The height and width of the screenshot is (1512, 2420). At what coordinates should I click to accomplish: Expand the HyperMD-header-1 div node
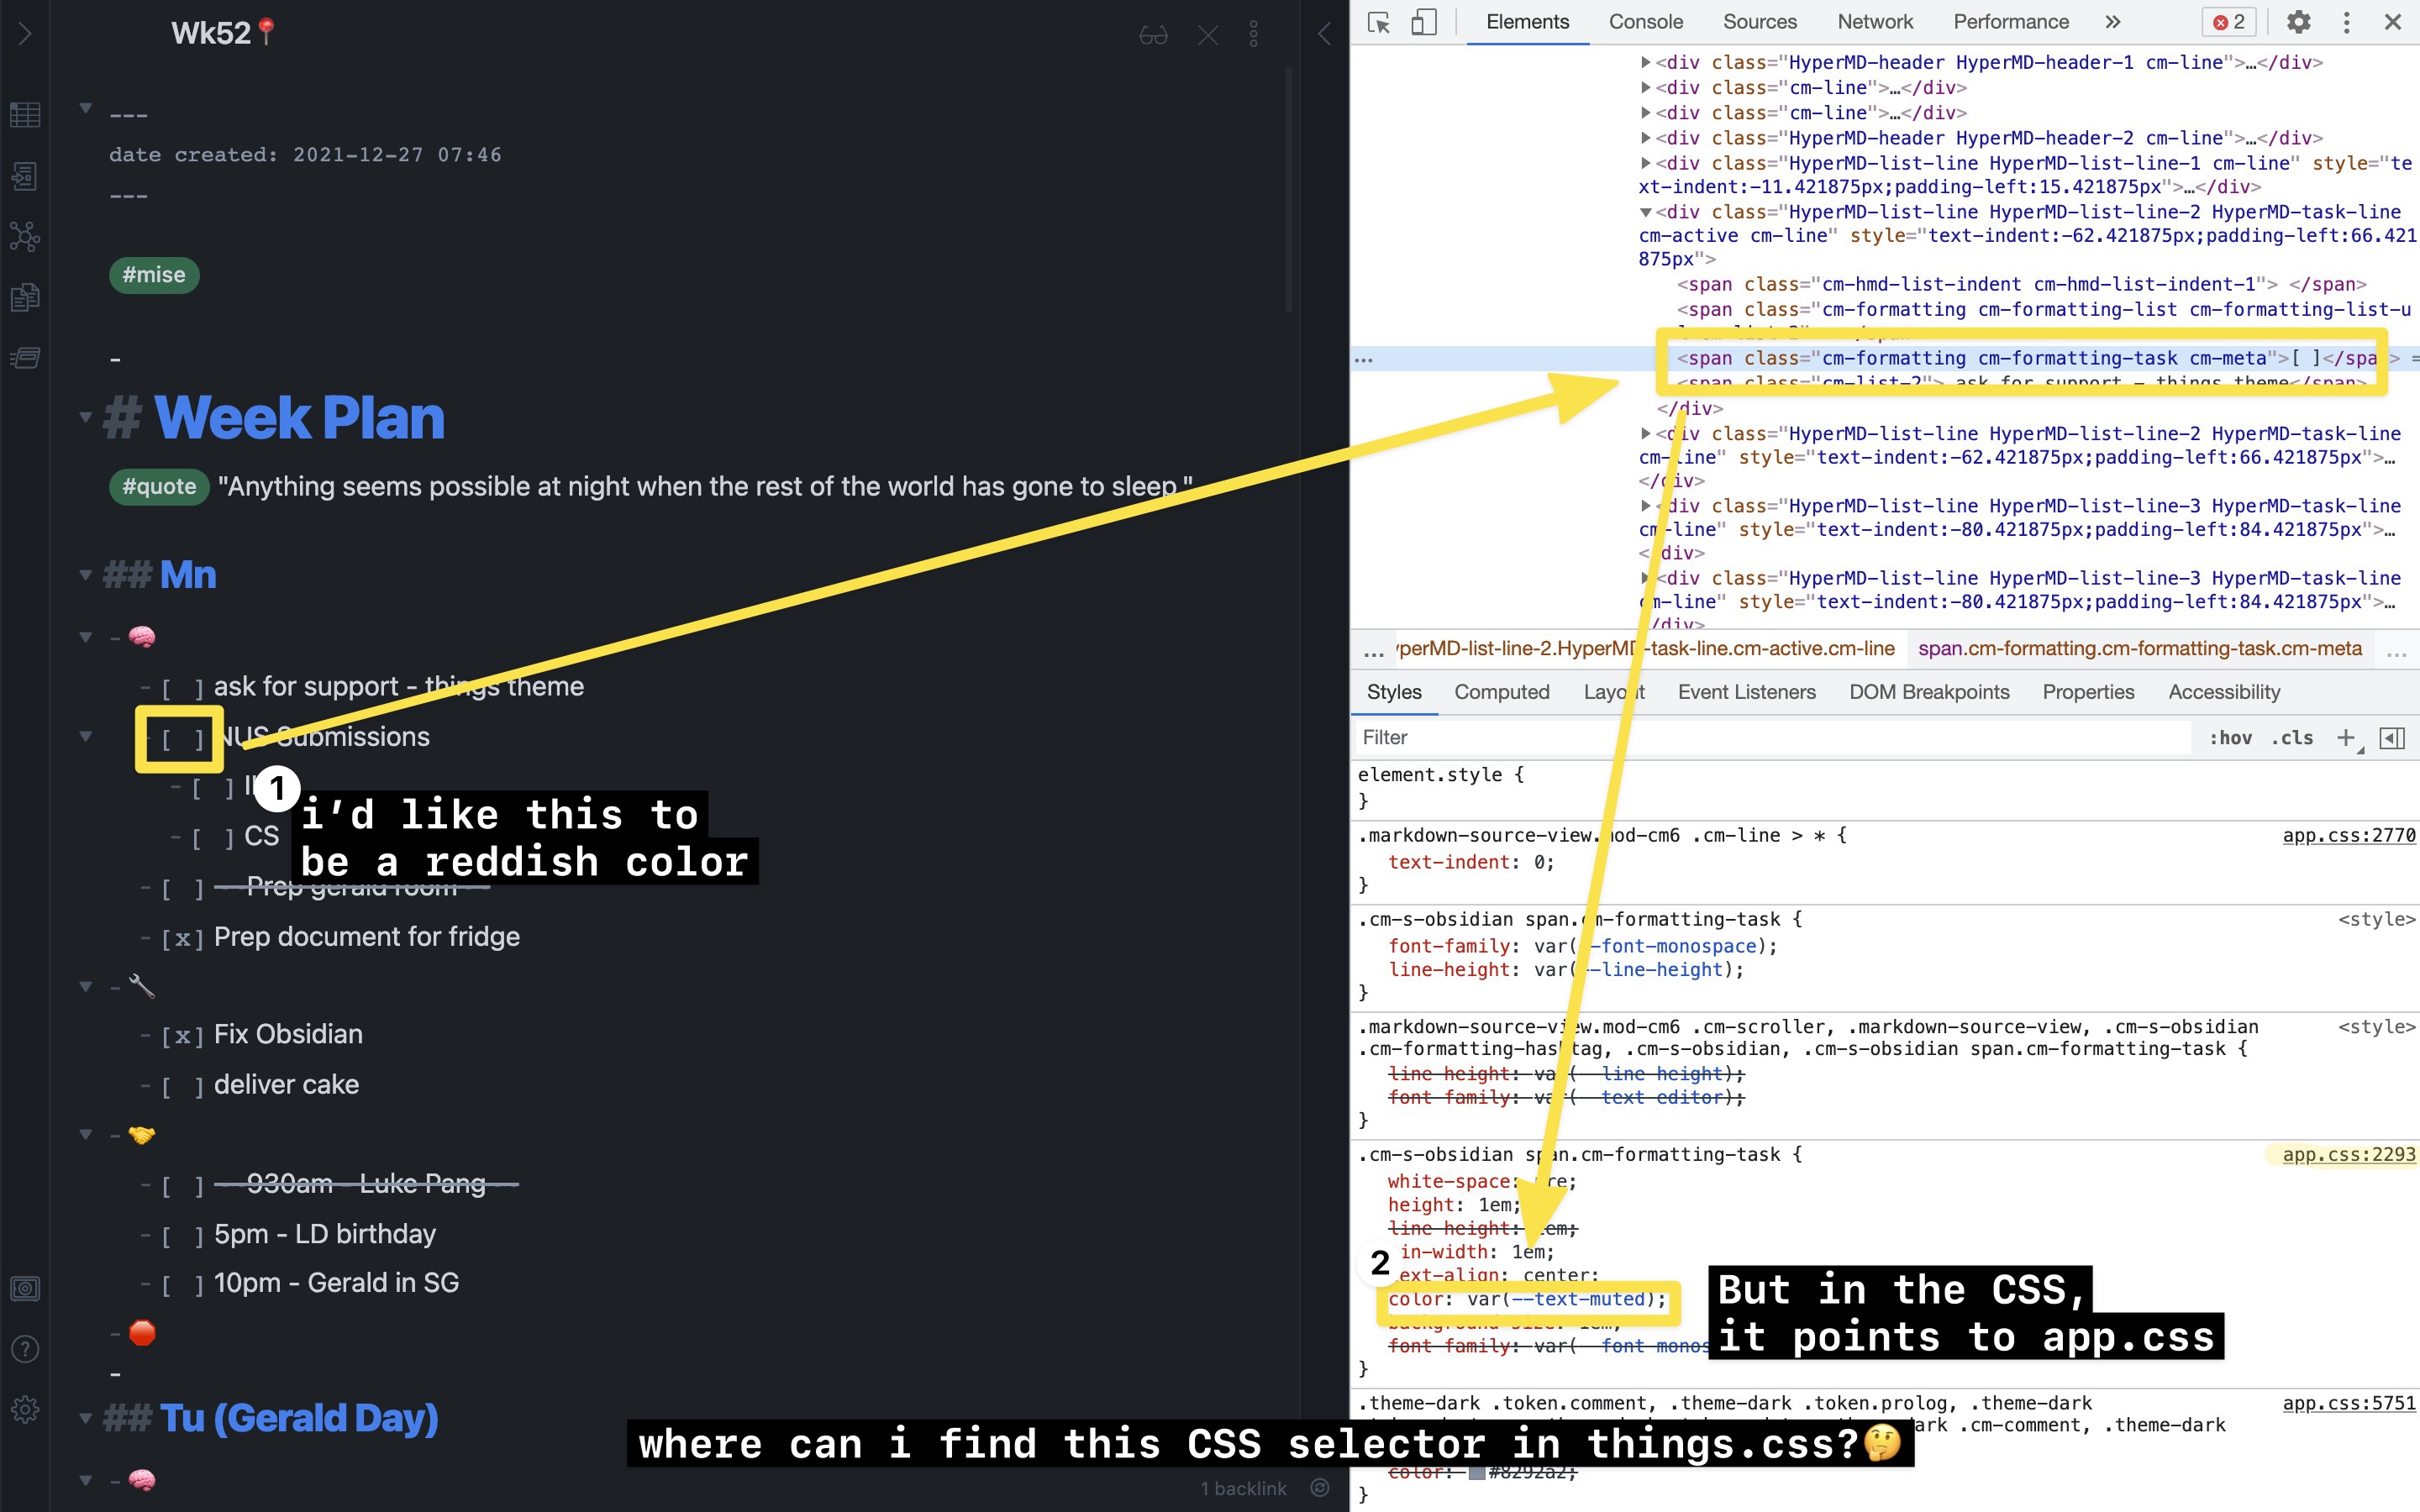(x=1645, y=62)
